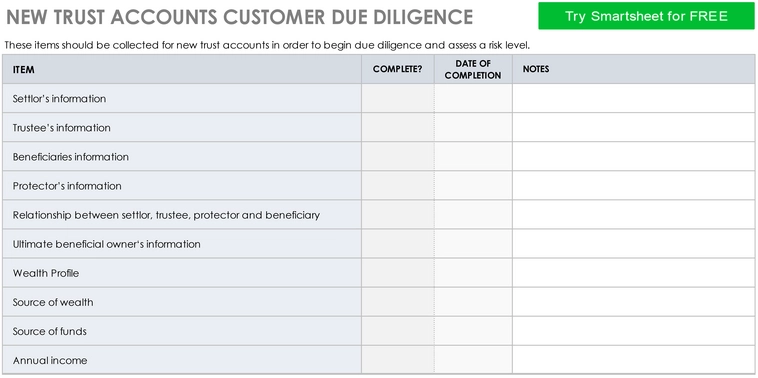Image resolution: width=758 pixels, height=378 pixels.
Task: Click Notes cell for Annual income
Action: (634, 360)
